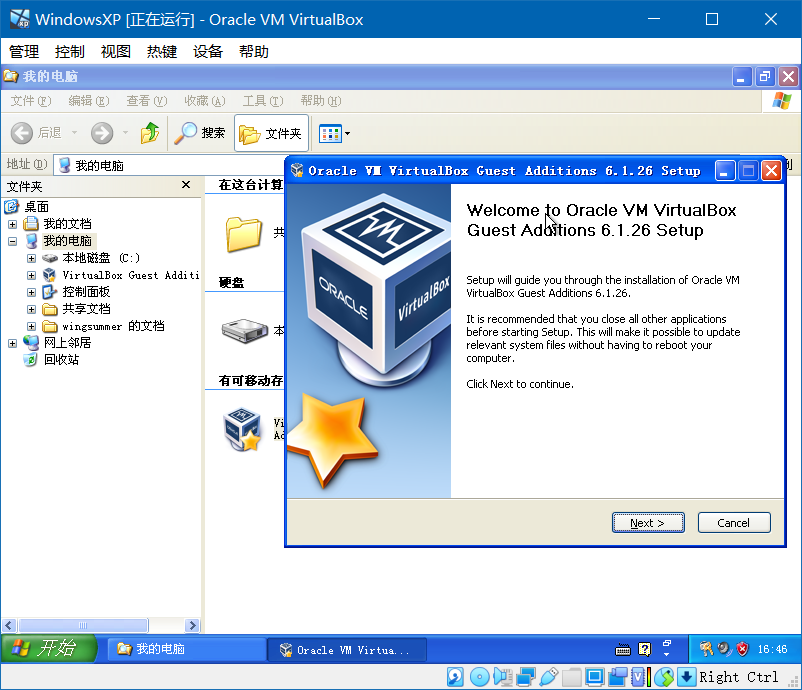Click the language bar help question icon
The width and height of the screenshot is (802, 690).
pyautogui.click(x=645, y=650)
